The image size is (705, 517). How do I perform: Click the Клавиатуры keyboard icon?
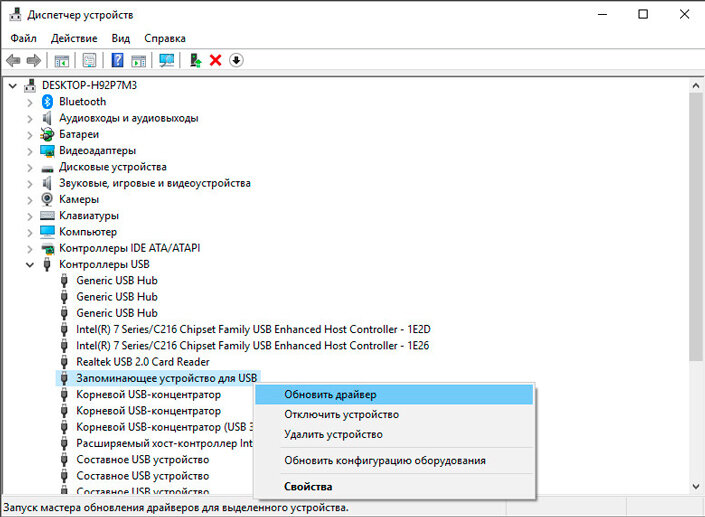tap(47, 215)
